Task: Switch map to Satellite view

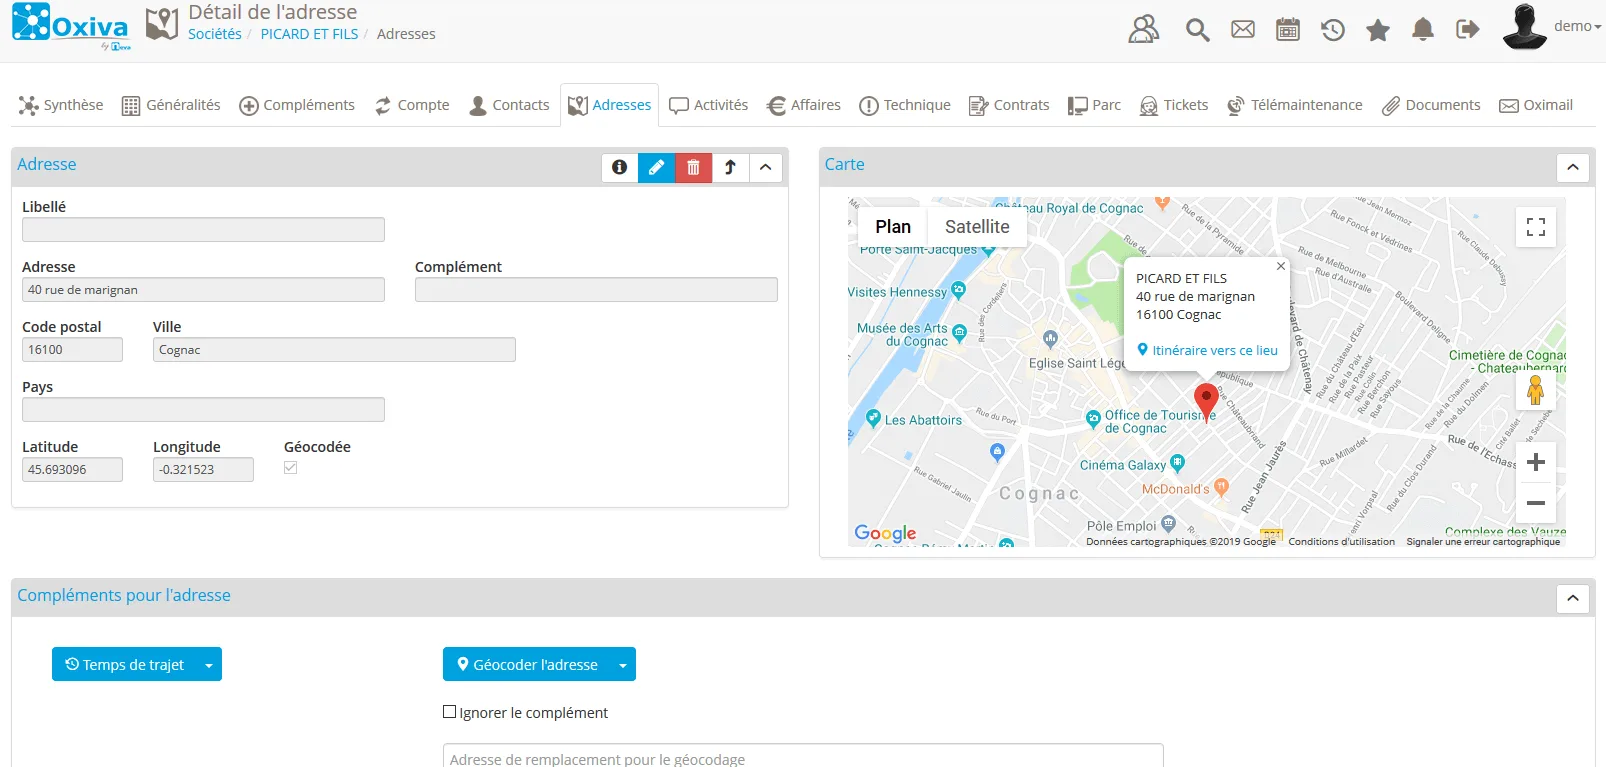Action: pyautogui.click(x=977, y=227)
